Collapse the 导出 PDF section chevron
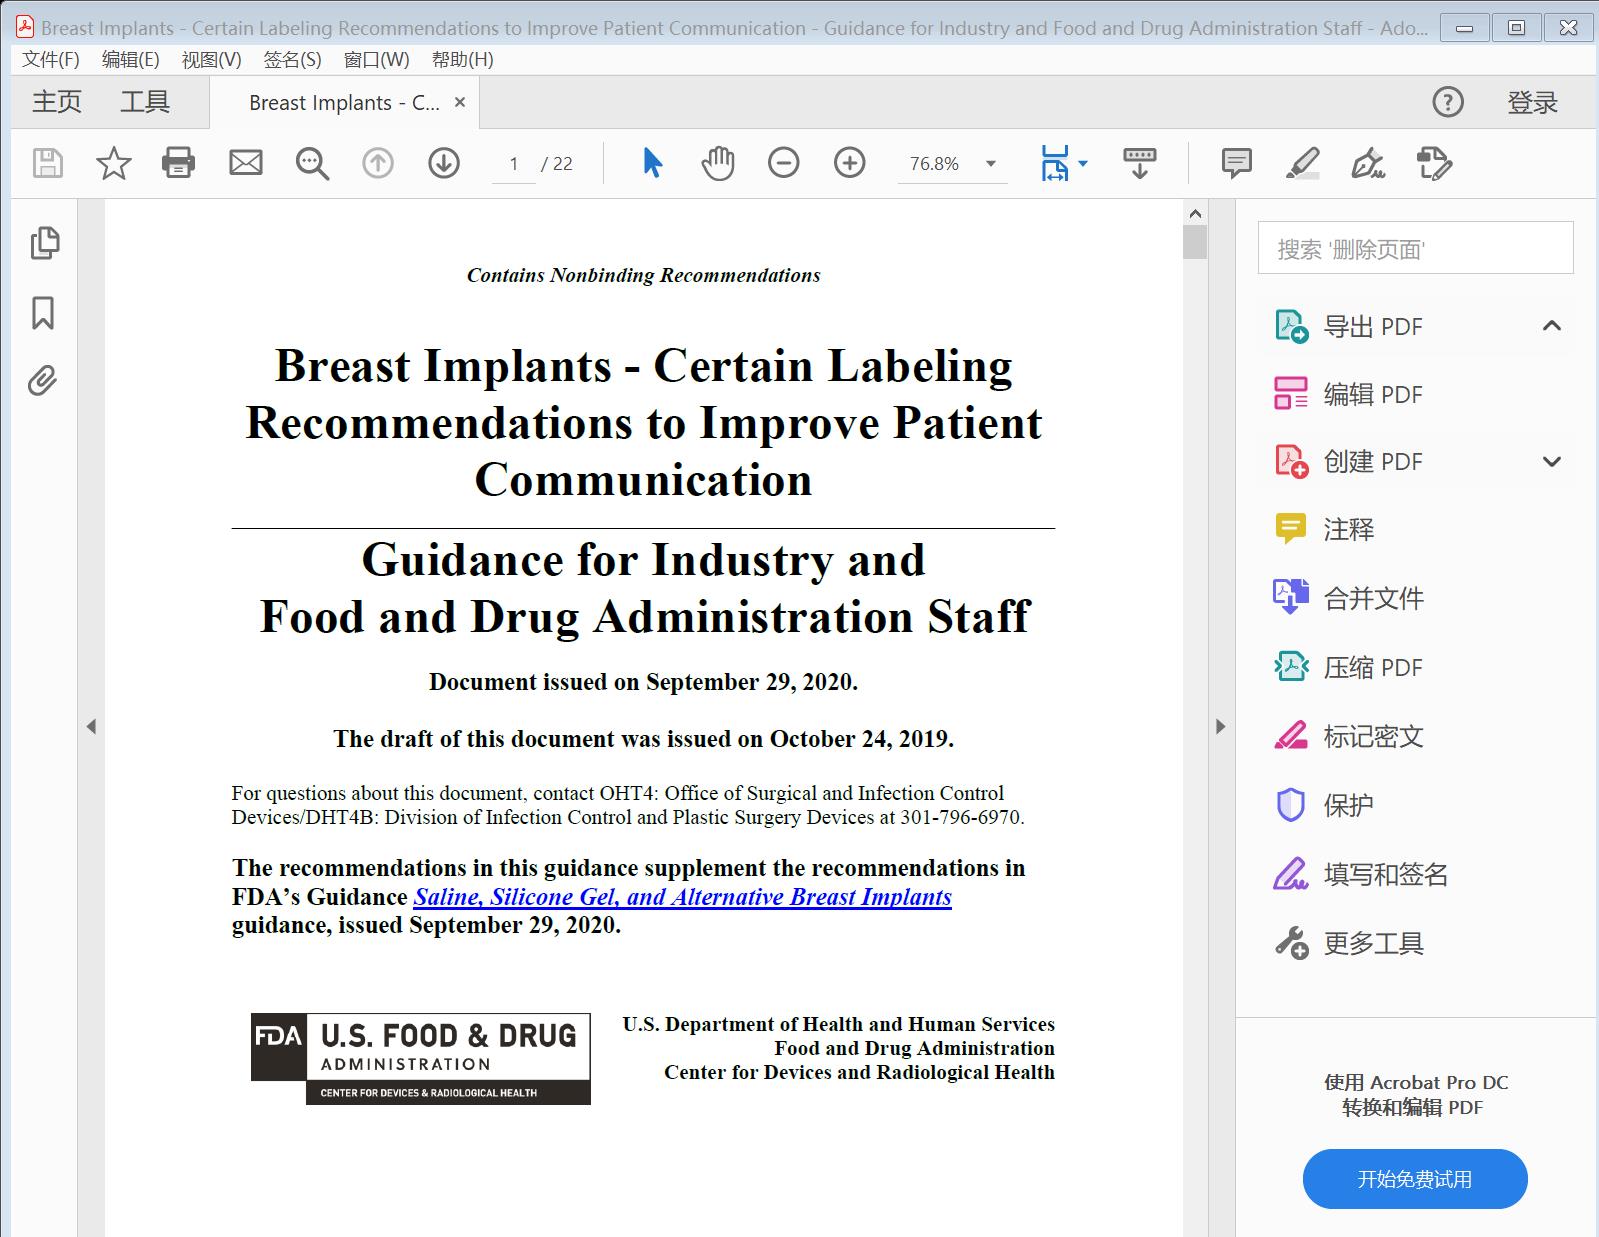 (1551, 326)
